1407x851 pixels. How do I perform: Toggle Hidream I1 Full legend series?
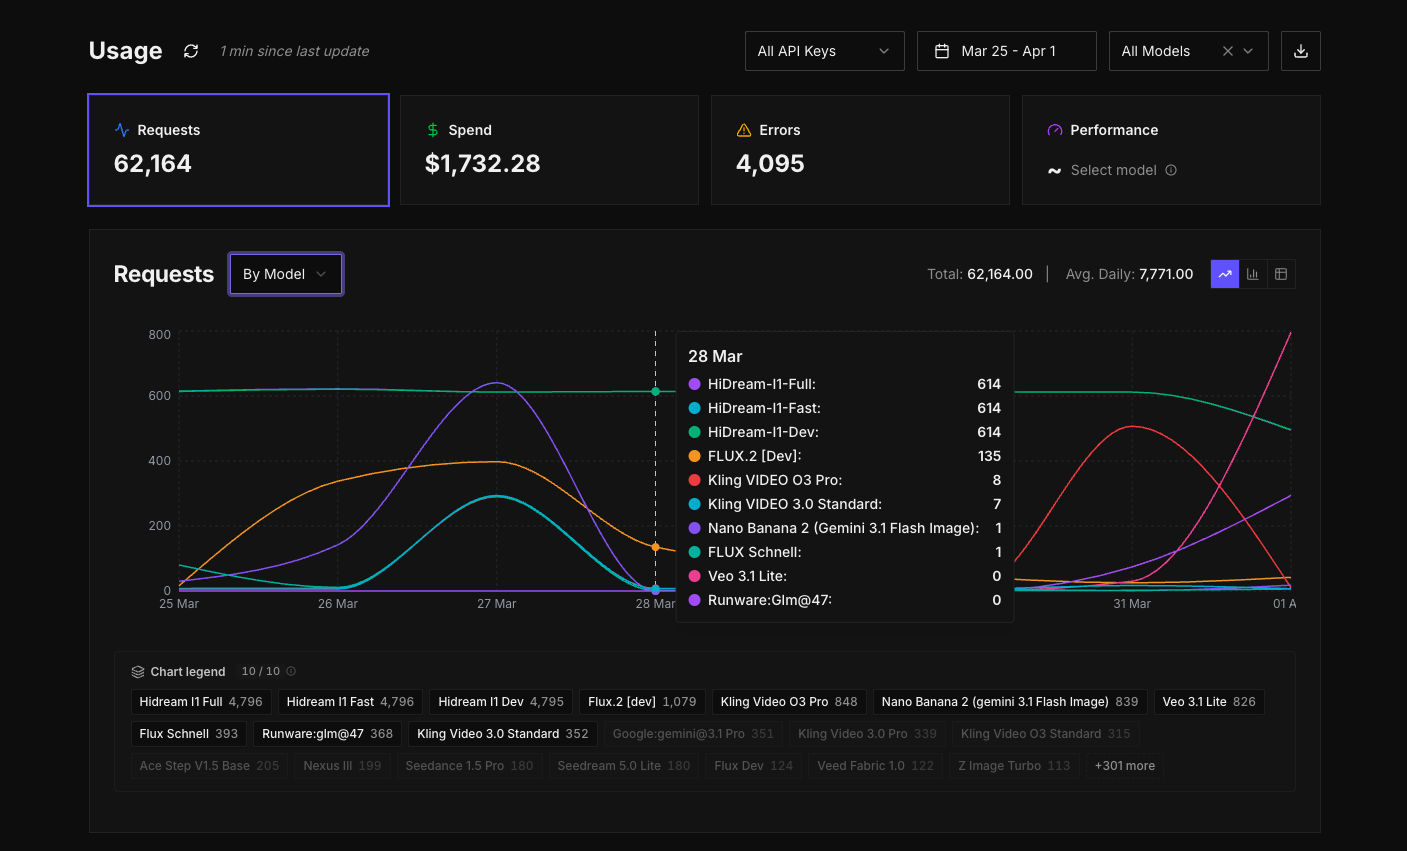coord(200,702)
